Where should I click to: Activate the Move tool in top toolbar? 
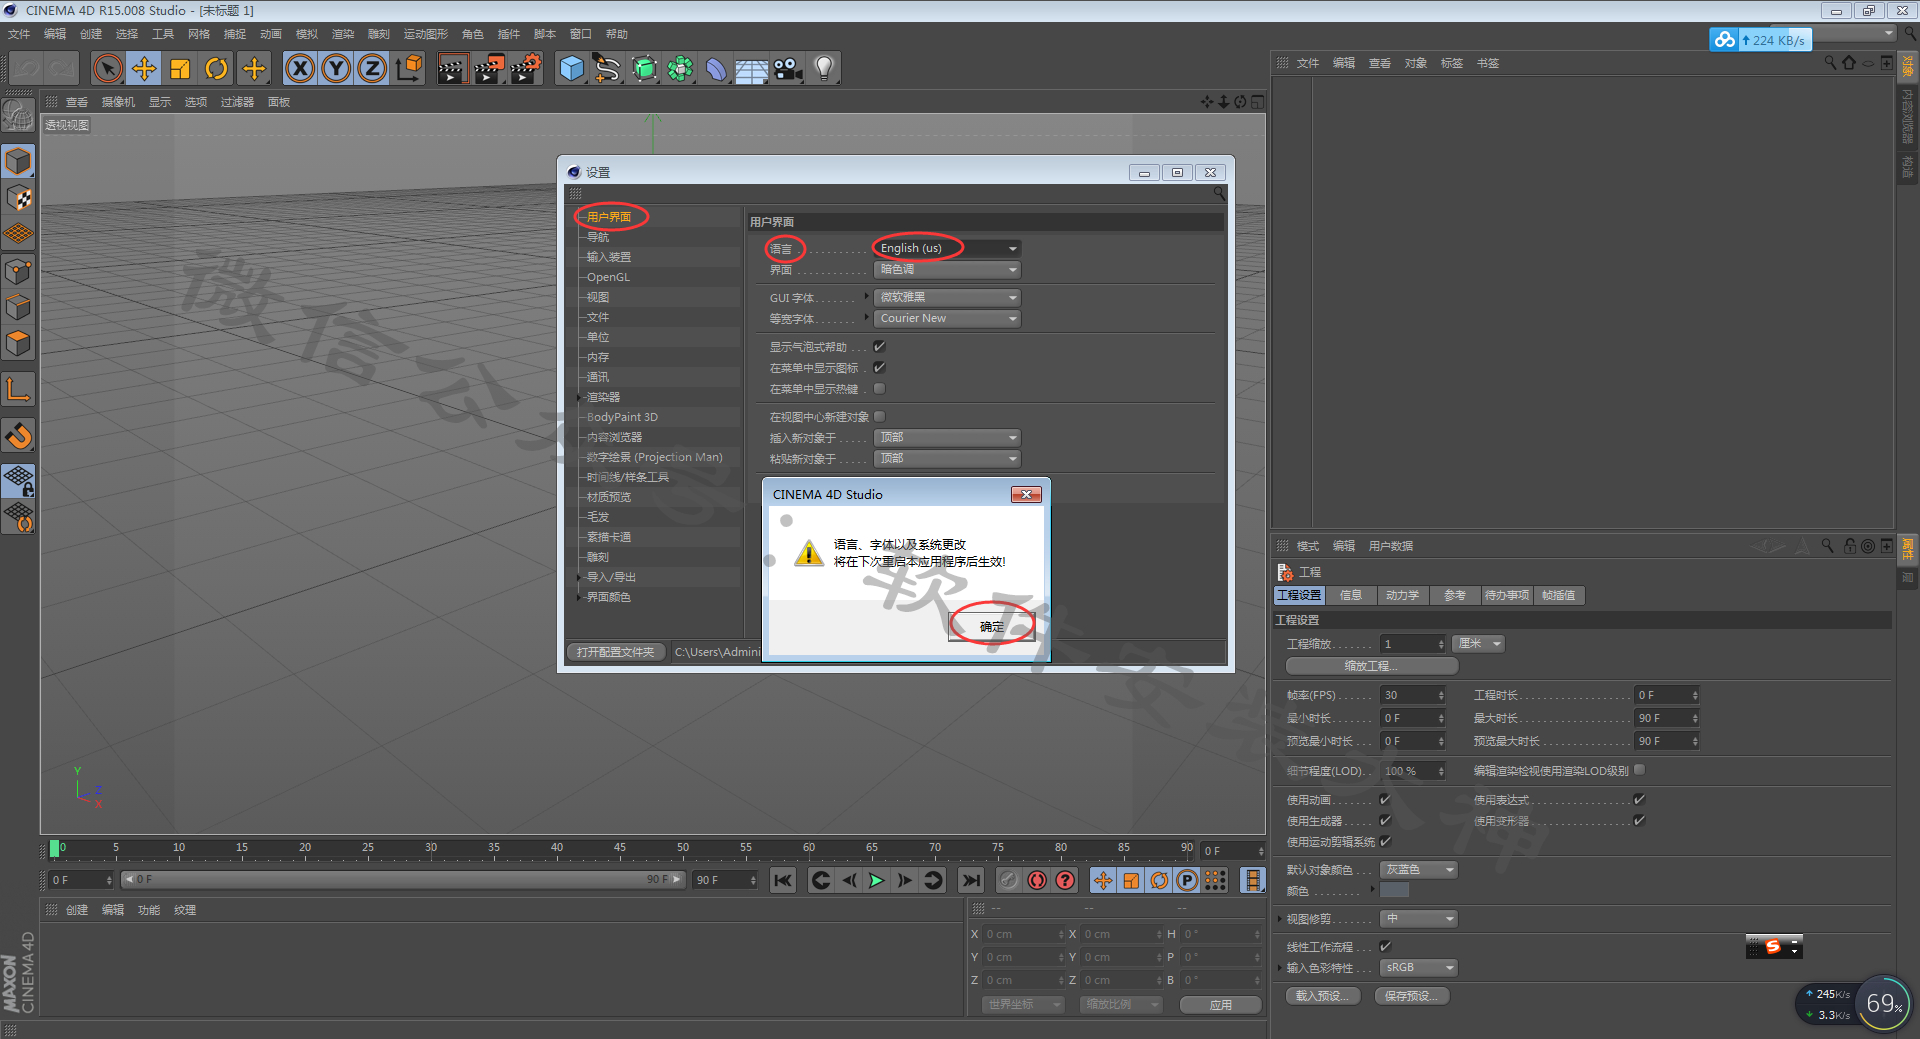[144, 69]
